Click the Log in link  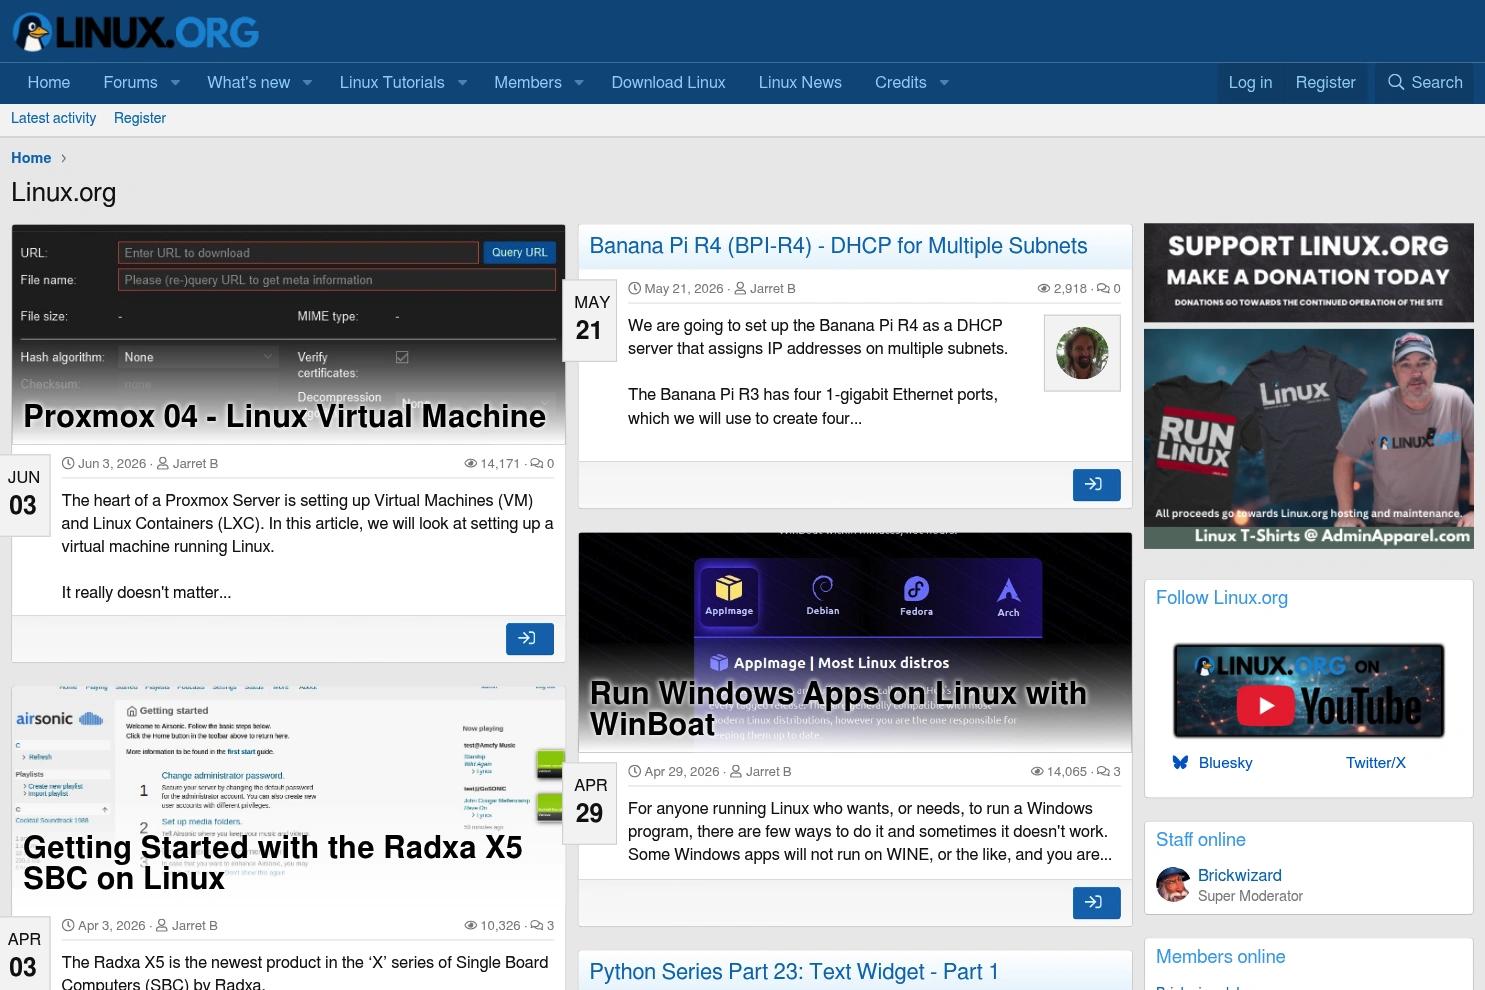[x=1250, y=83]
